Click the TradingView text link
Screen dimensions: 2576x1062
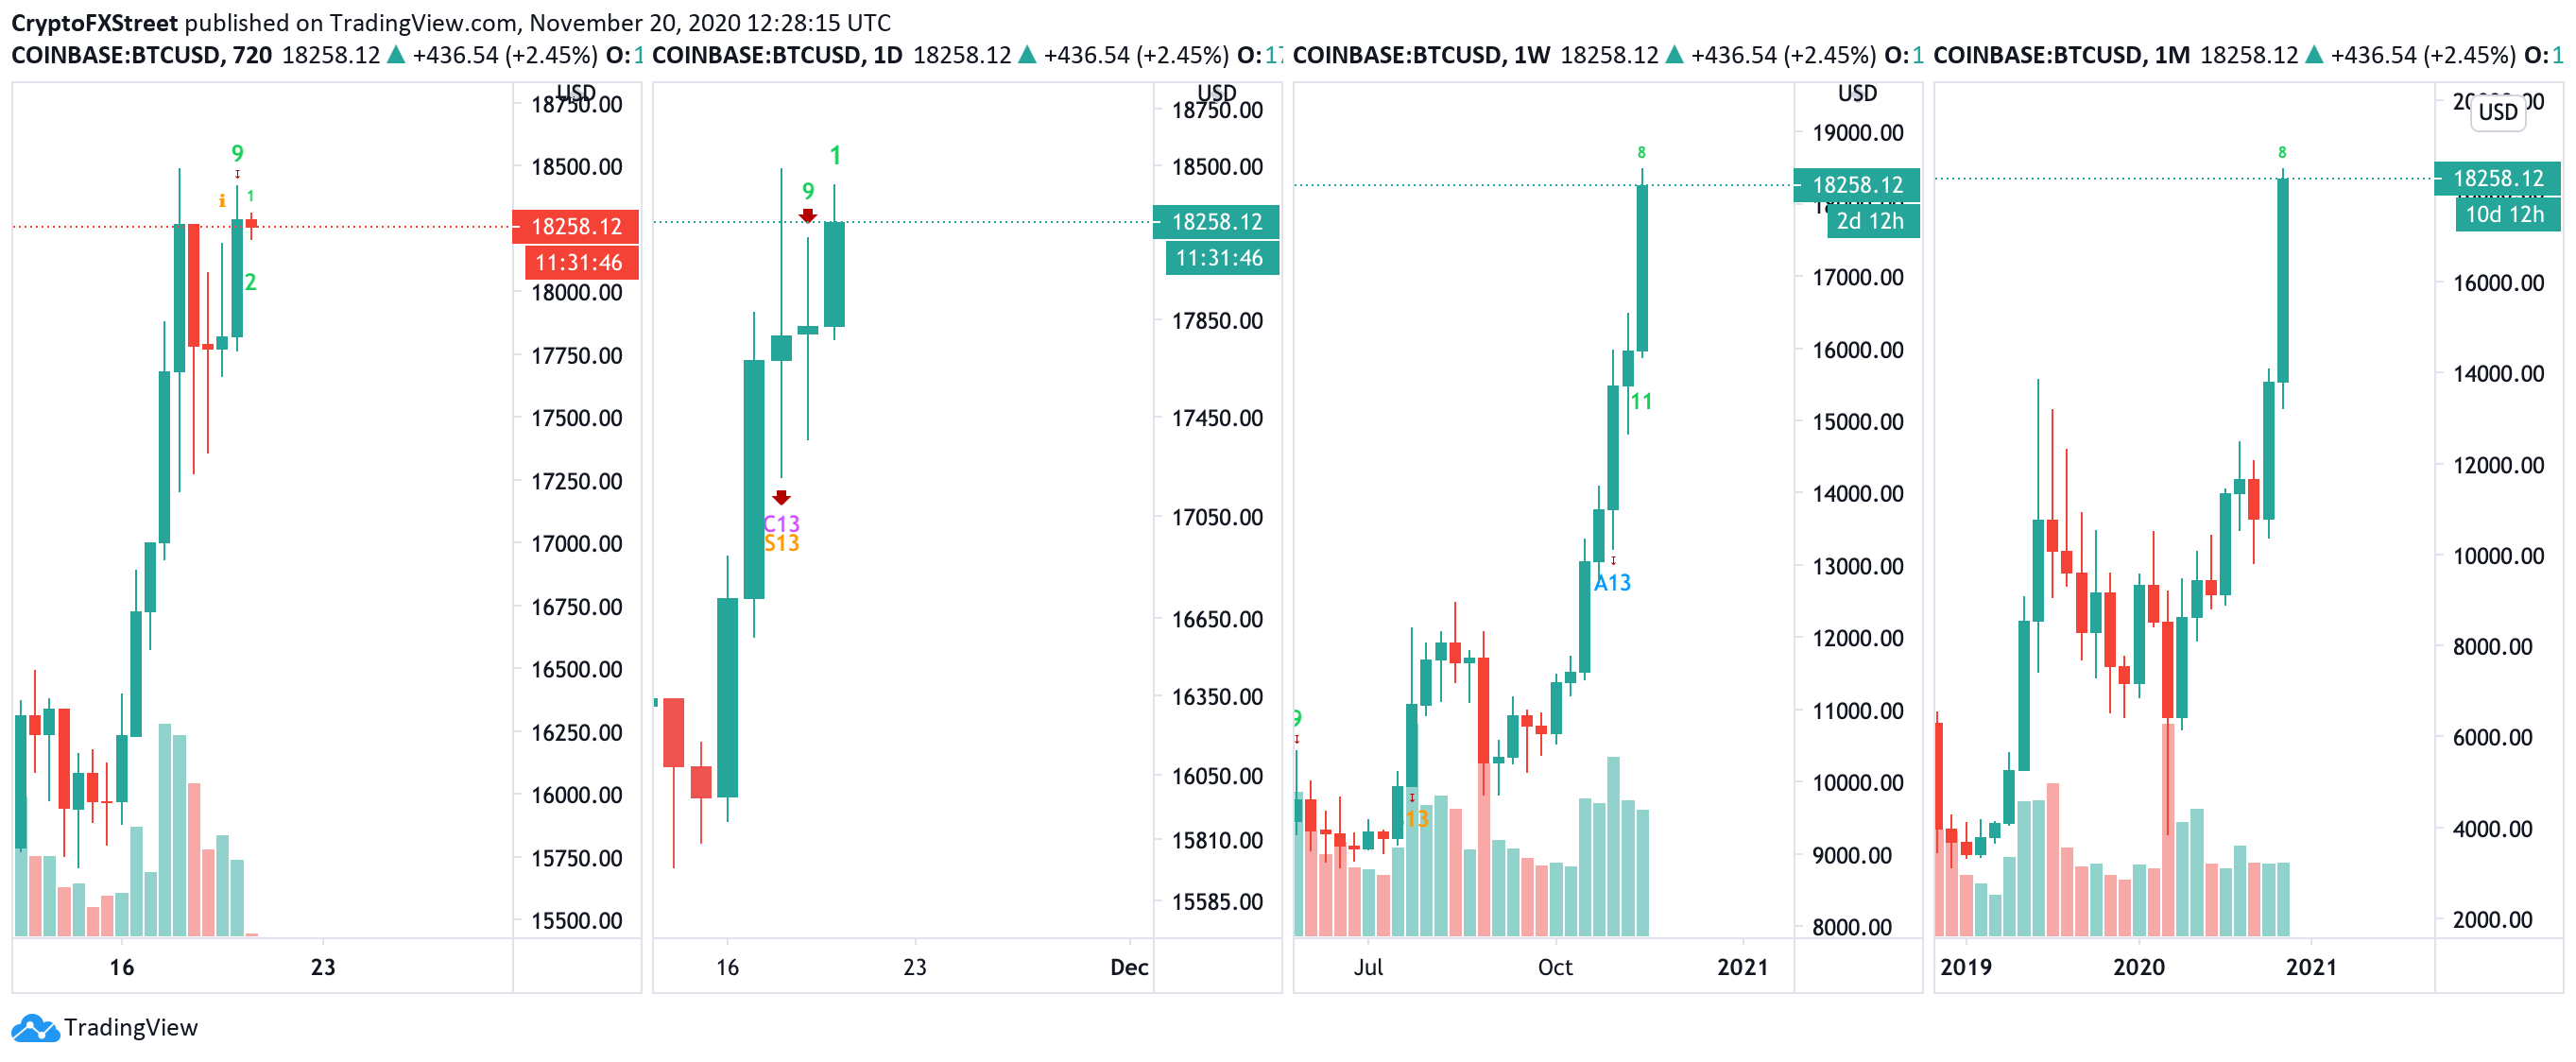coord(131,1027)
